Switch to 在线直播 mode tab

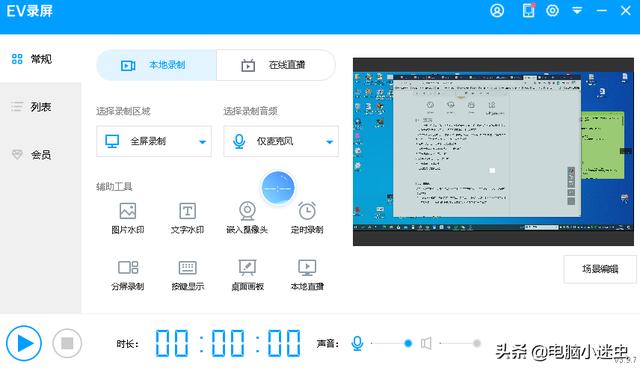pos(276,65)
